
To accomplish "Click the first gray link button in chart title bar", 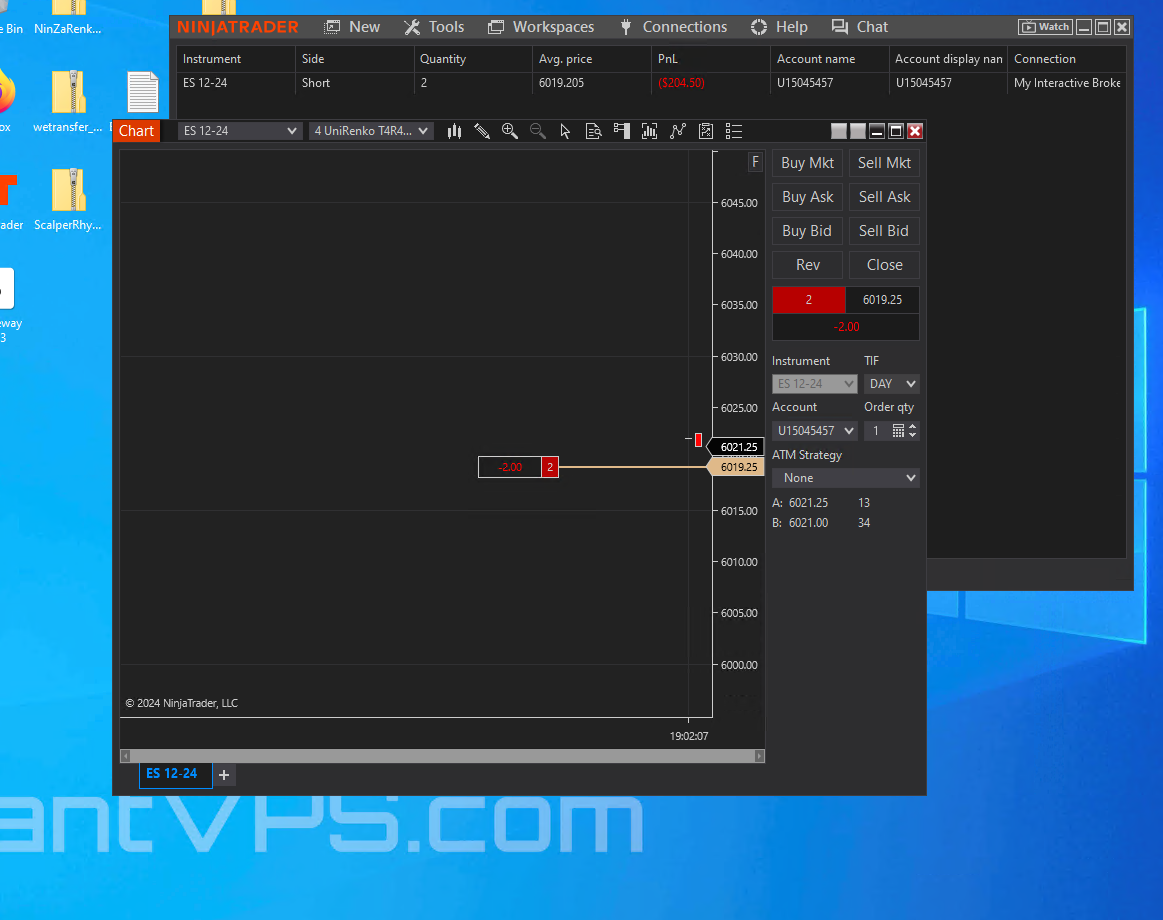I will point(839,131).
